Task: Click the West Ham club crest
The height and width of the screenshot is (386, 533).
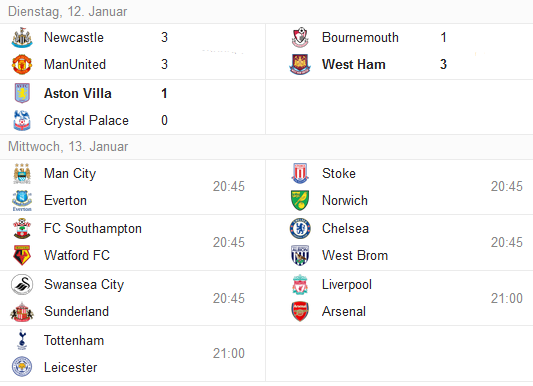Action: tap(300, 64)
